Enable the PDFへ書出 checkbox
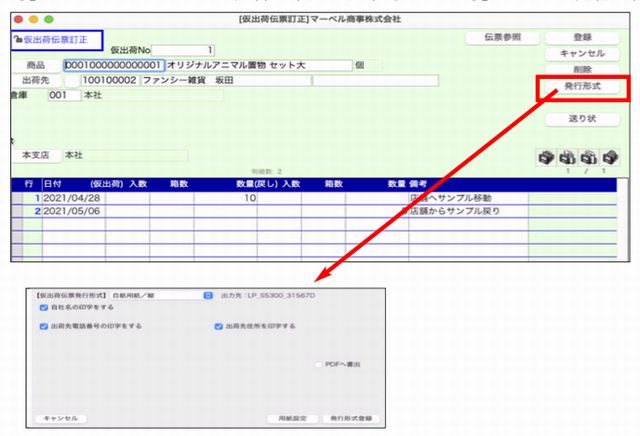The height and width of the screenshot is (436, 640). [319, 365]
